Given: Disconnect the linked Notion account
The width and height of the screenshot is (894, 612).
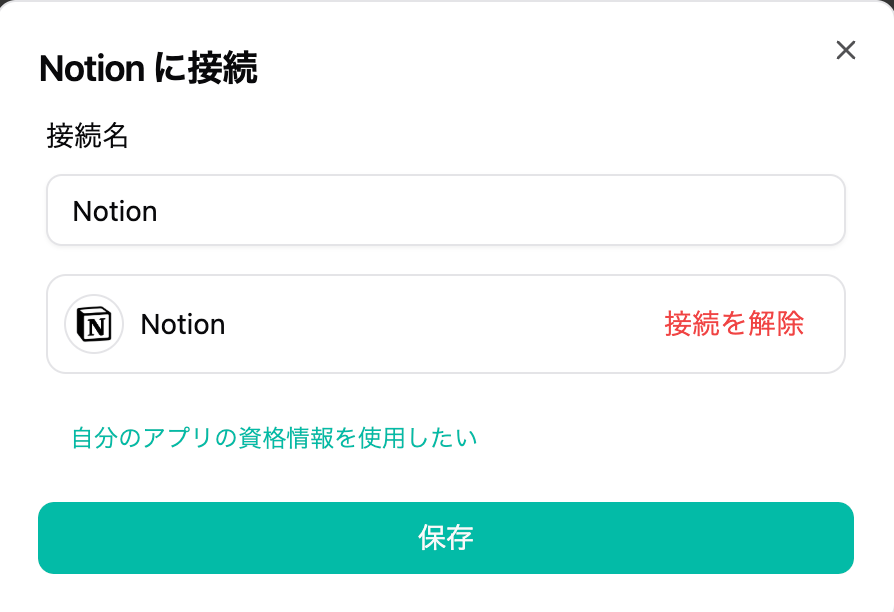Looking at the screenshot, I should click(x=734, y=324).
